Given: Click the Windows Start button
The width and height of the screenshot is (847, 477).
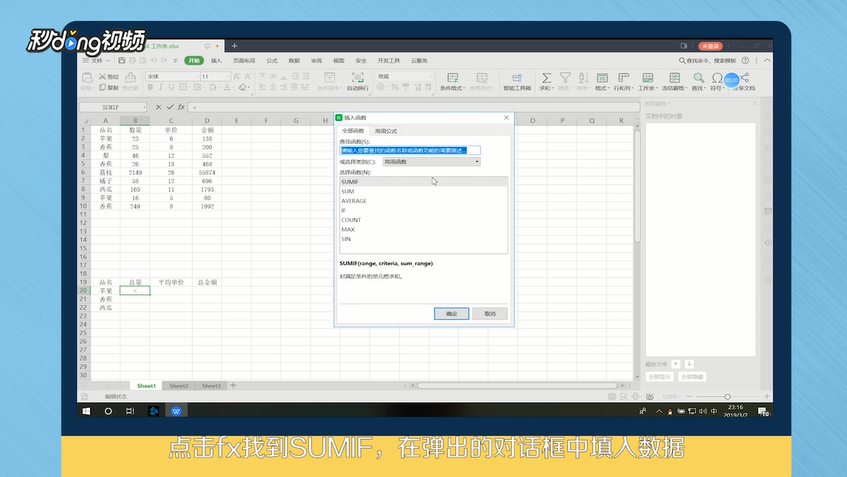Looking at the screenshot, I should (86, 411).
